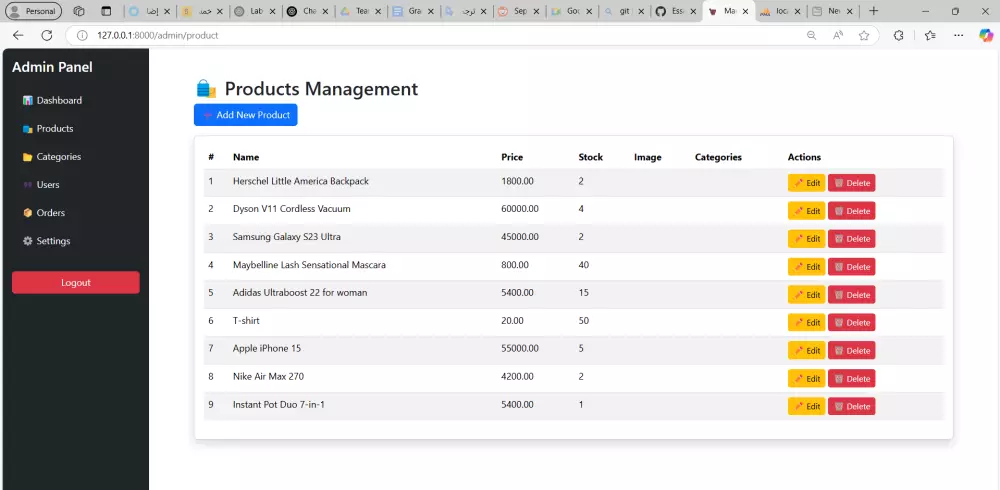1000x490 pixels.
Task: Click the Categories folder icon in sidebar
Action: 28,157
